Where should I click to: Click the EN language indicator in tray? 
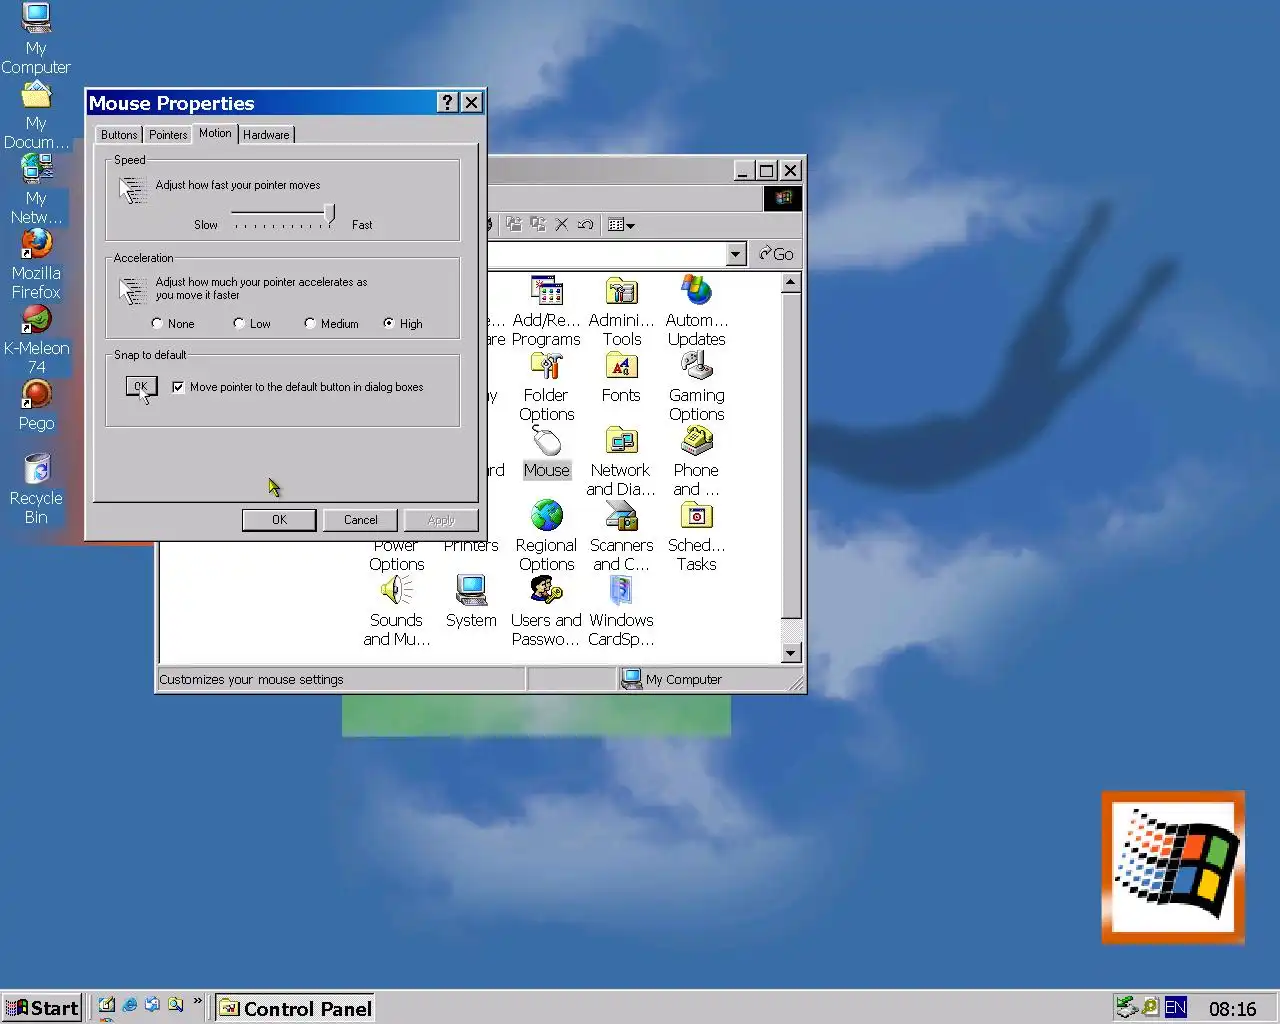(1175, 1007)
